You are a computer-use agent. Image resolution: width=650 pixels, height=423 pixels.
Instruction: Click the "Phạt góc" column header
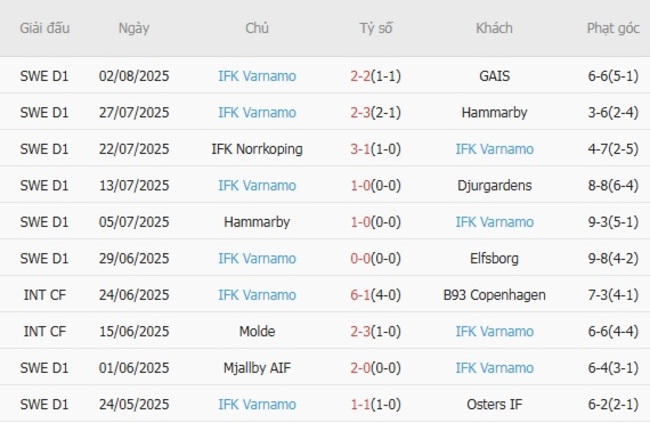pyautogui.click(x=613, y=28)
